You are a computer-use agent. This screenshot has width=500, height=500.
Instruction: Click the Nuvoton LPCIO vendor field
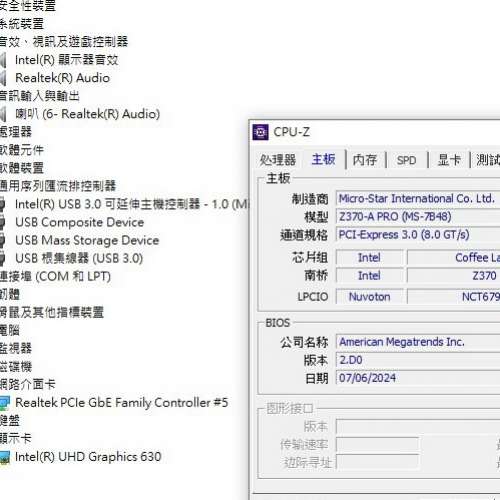pos(369,297)
